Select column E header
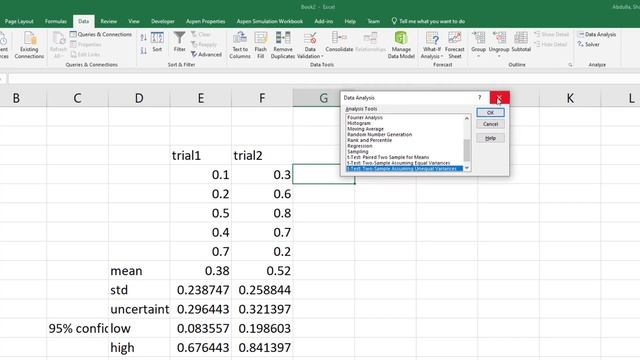640x360 pixels. [200, 98]
